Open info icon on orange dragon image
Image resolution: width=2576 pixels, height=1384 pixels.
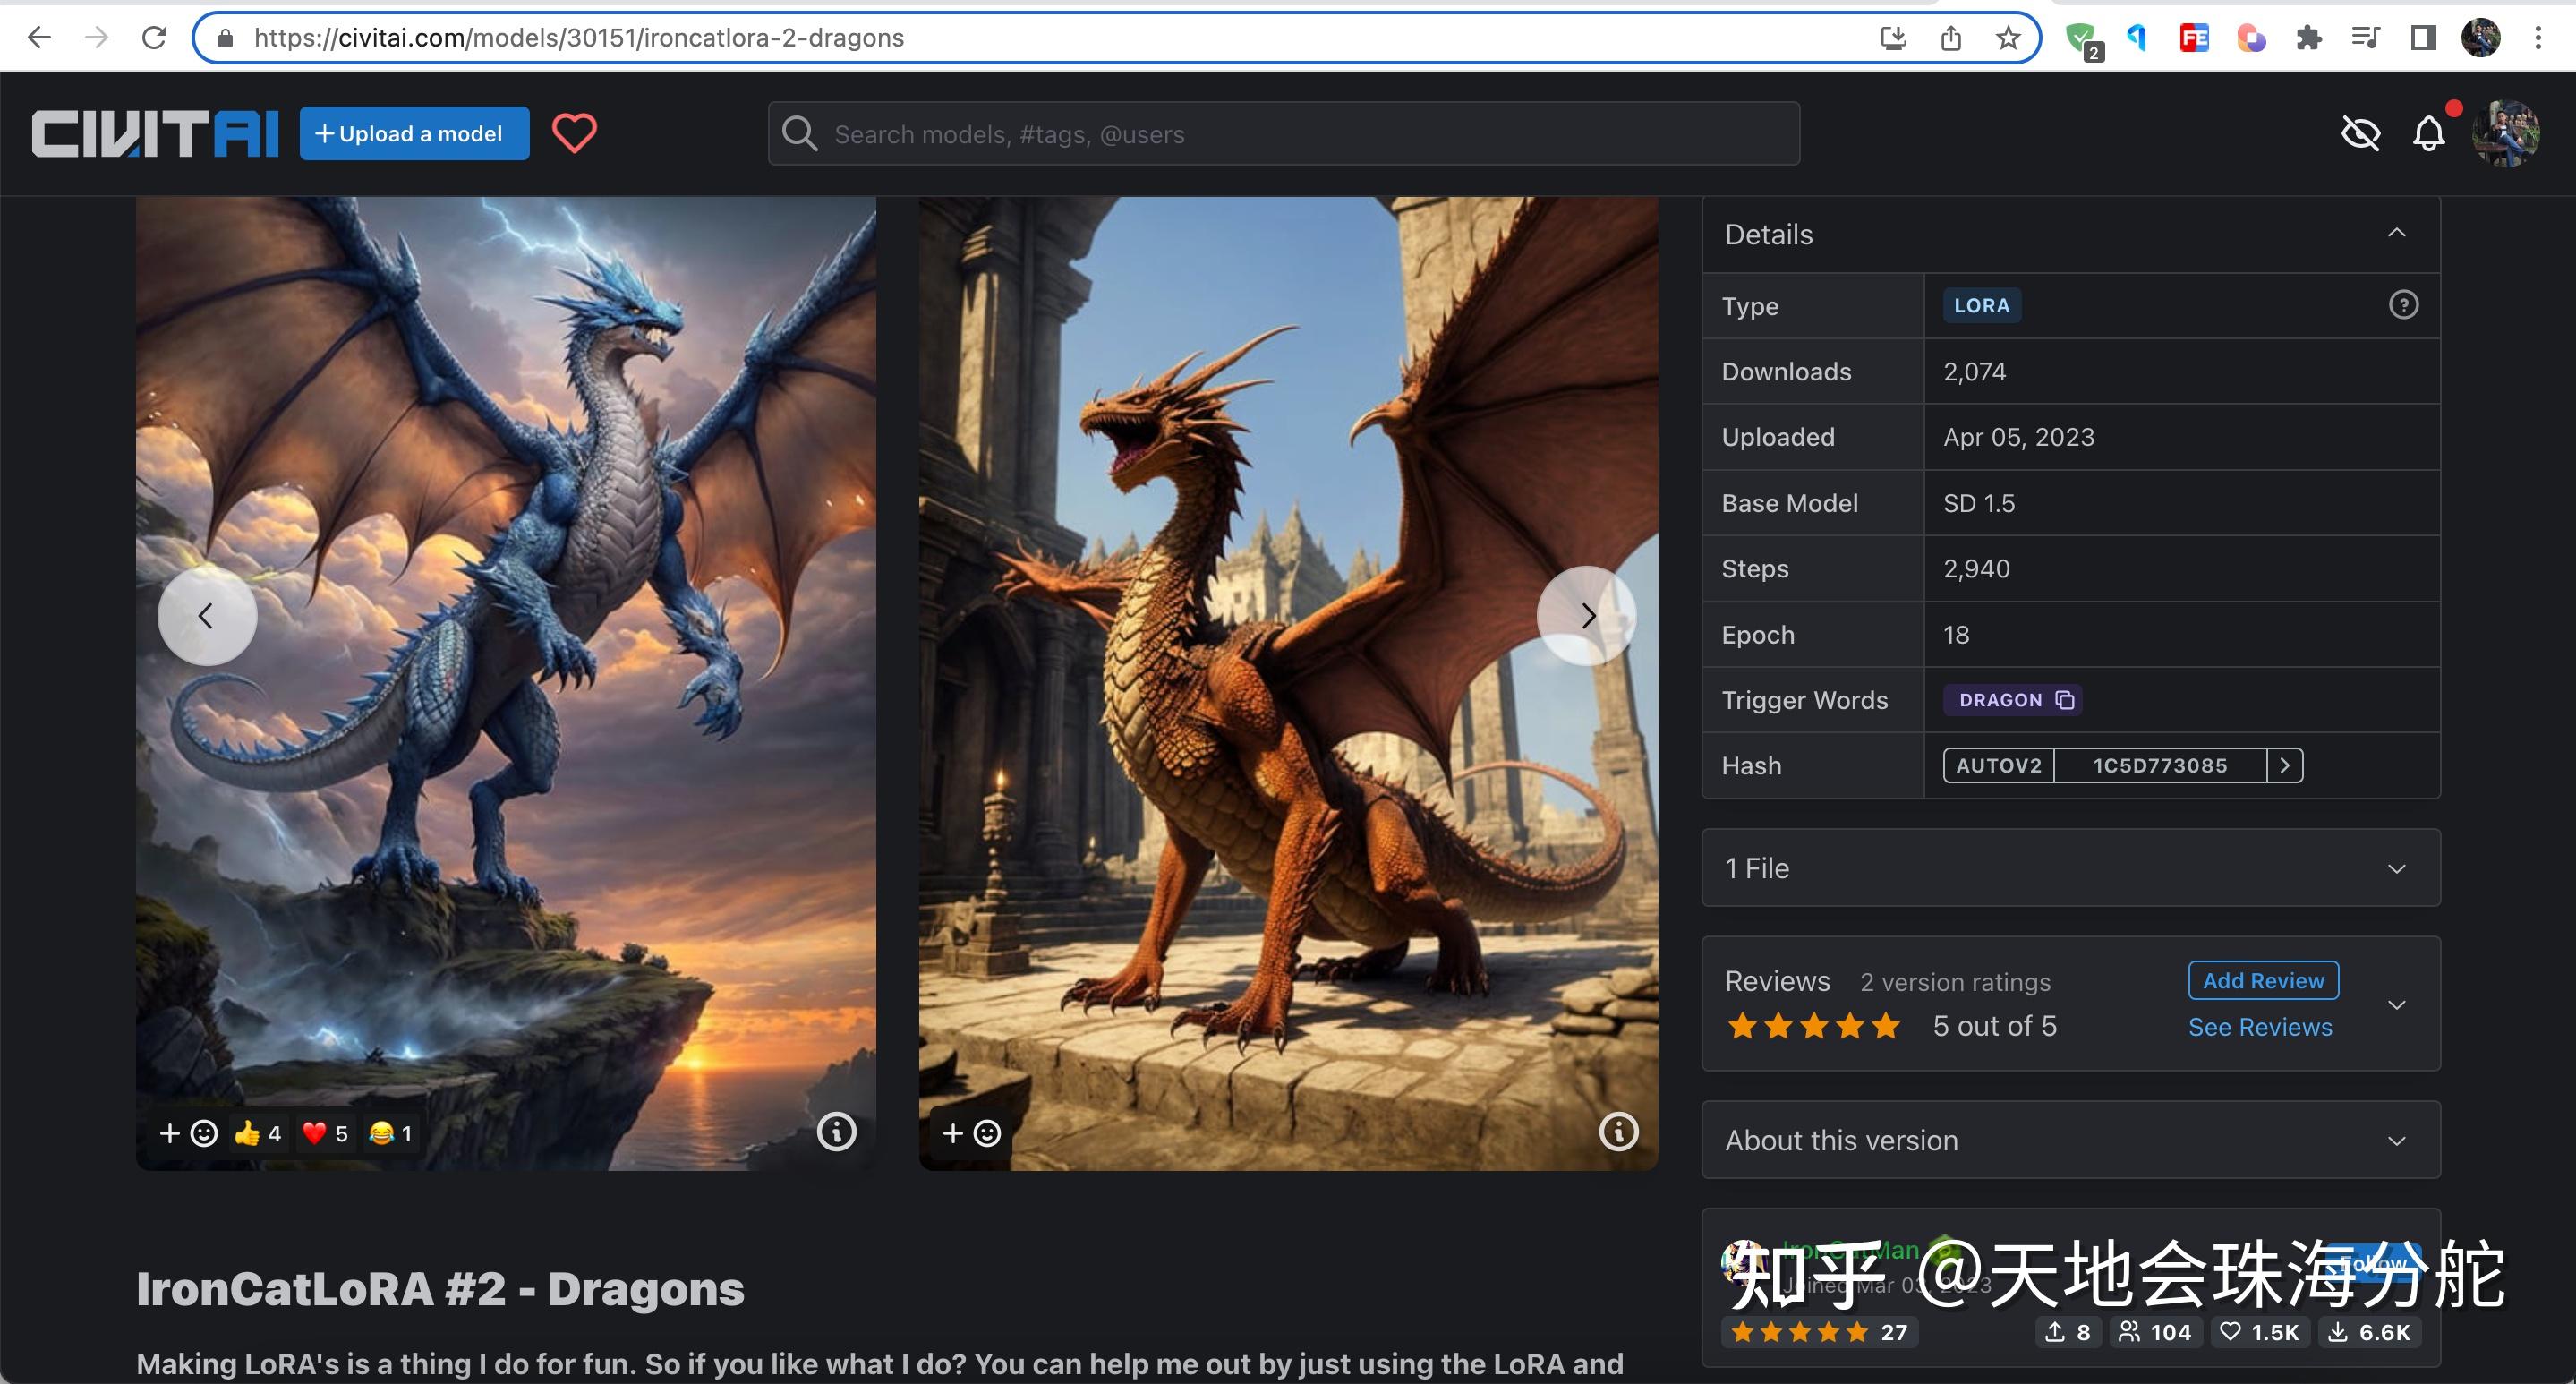coord(1618,1132)
